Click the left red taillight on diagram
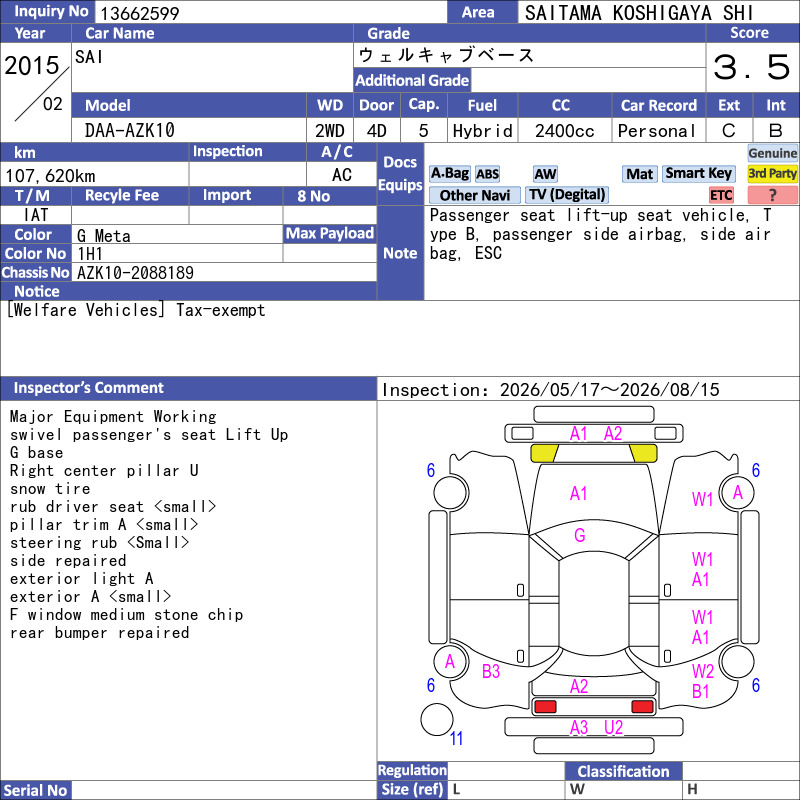 [544, 707]
